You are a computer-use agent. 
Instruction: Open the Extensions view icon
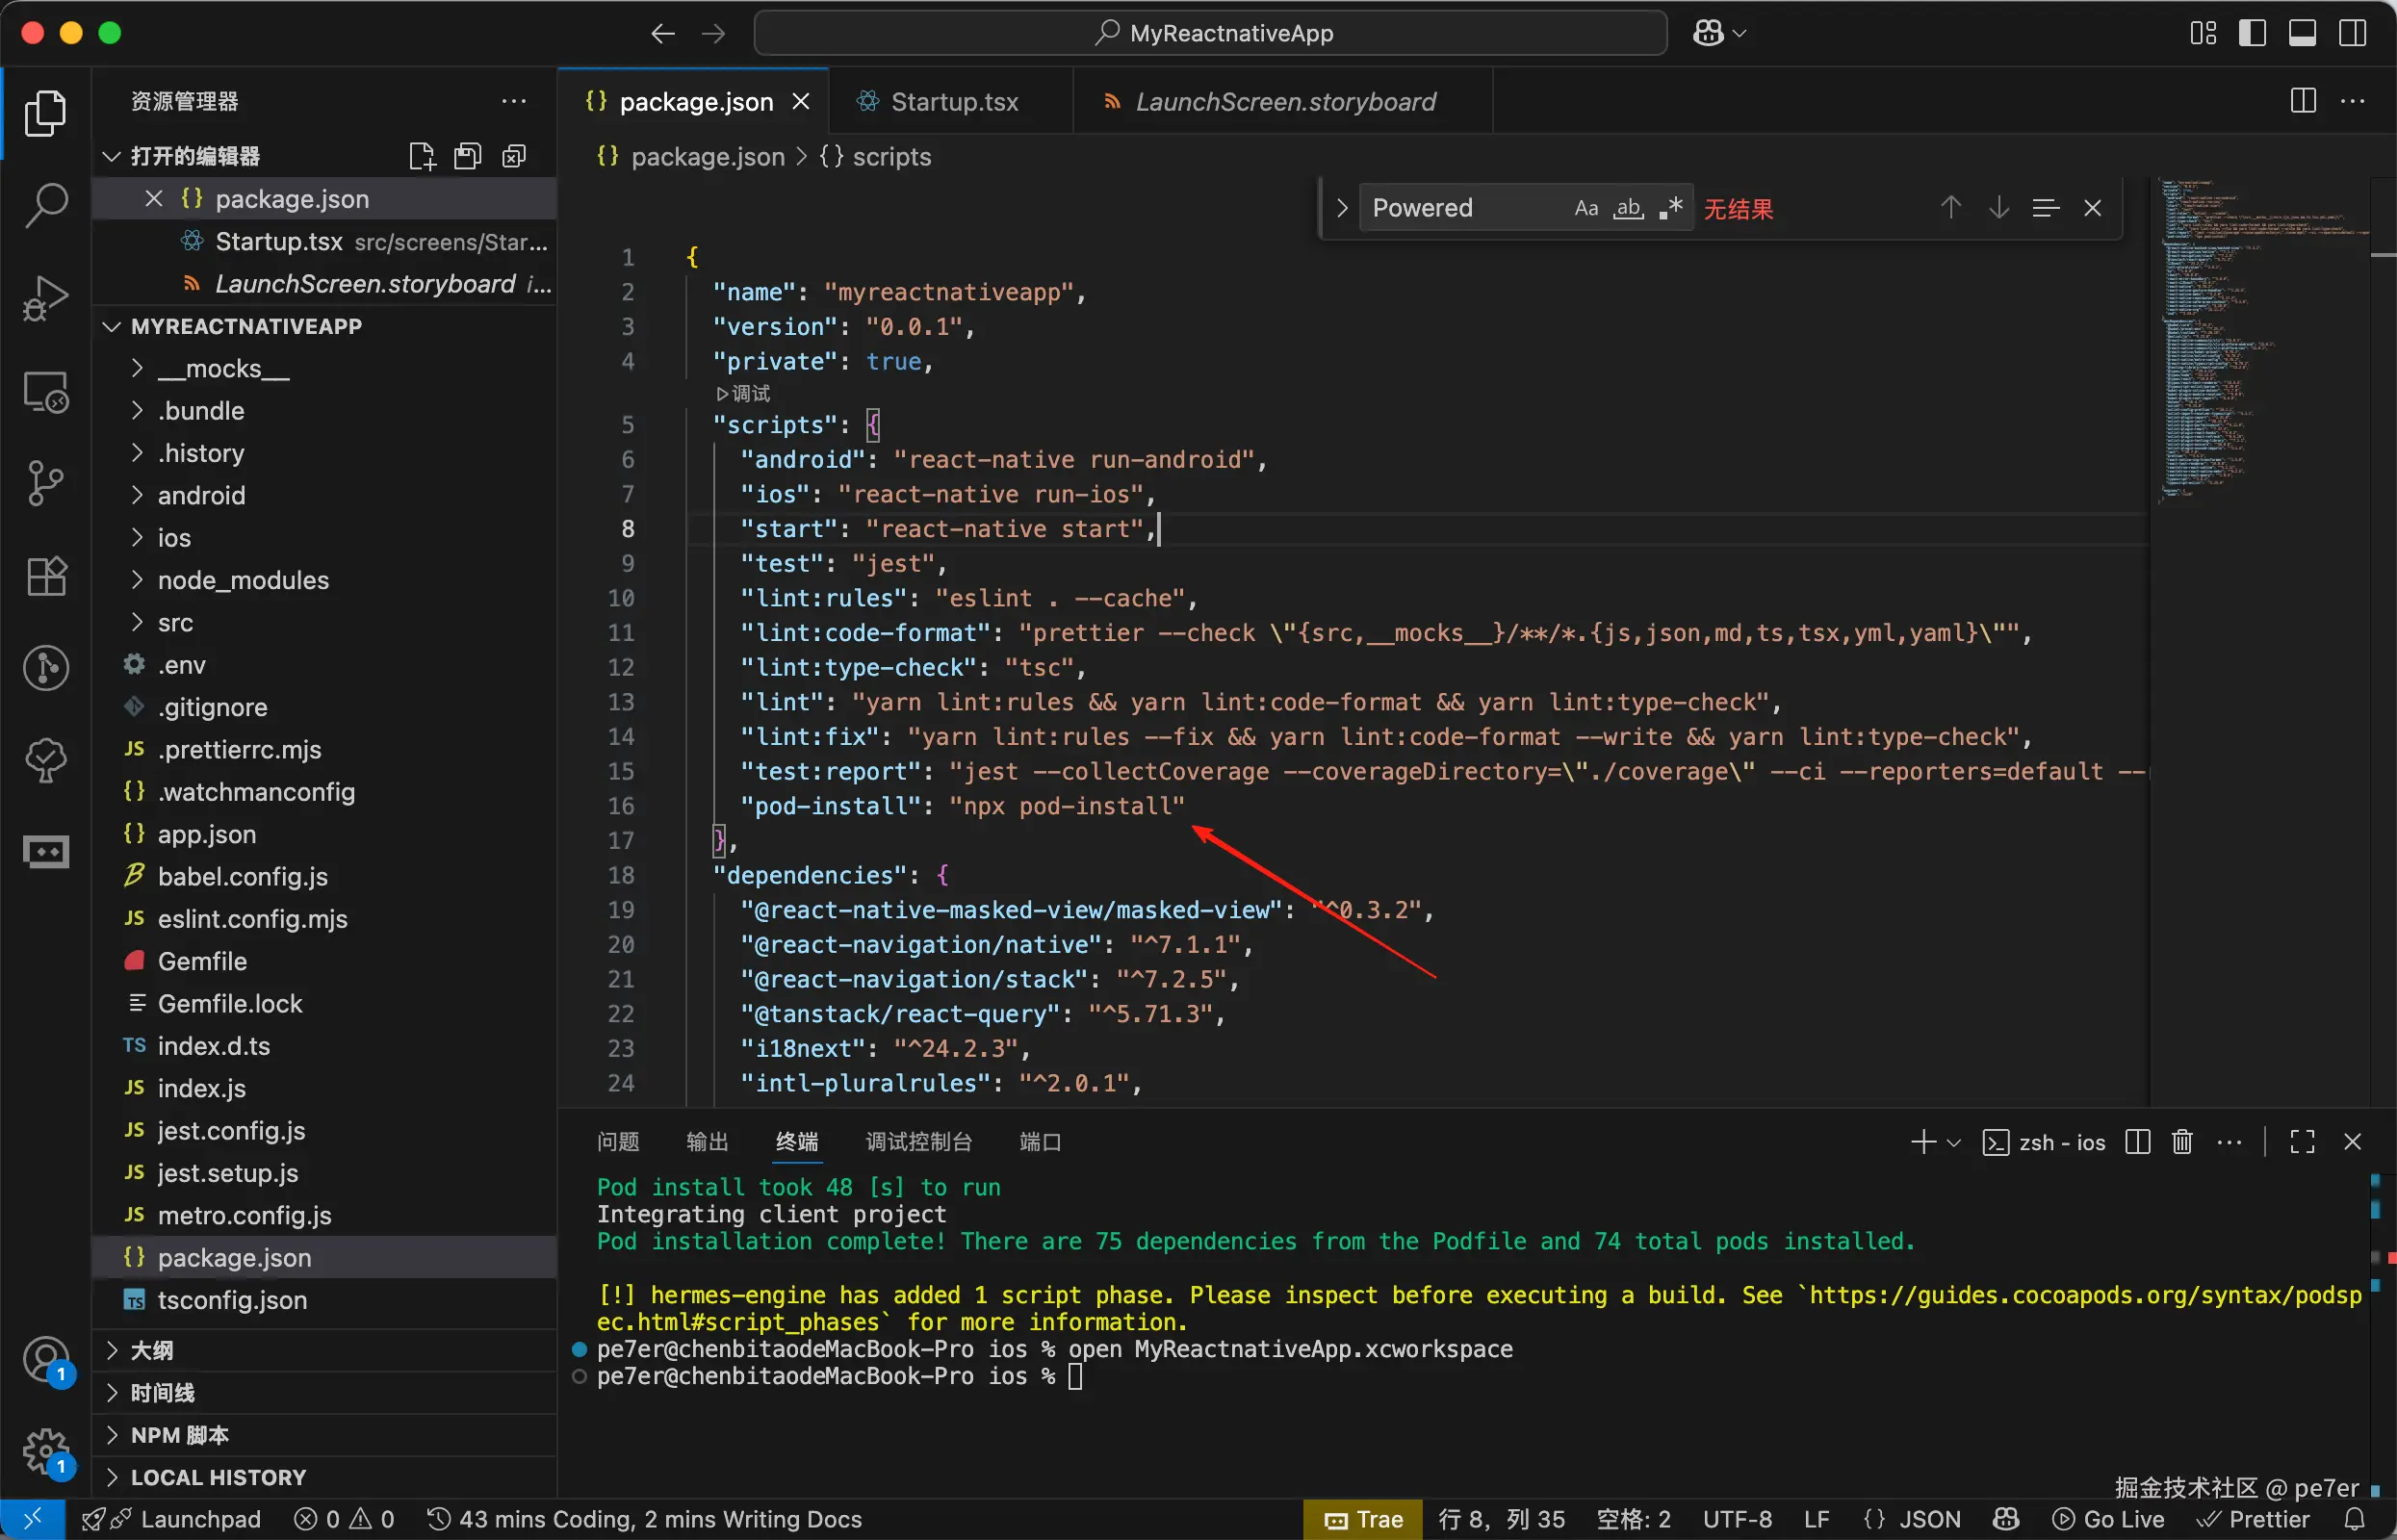coord(45,576)
